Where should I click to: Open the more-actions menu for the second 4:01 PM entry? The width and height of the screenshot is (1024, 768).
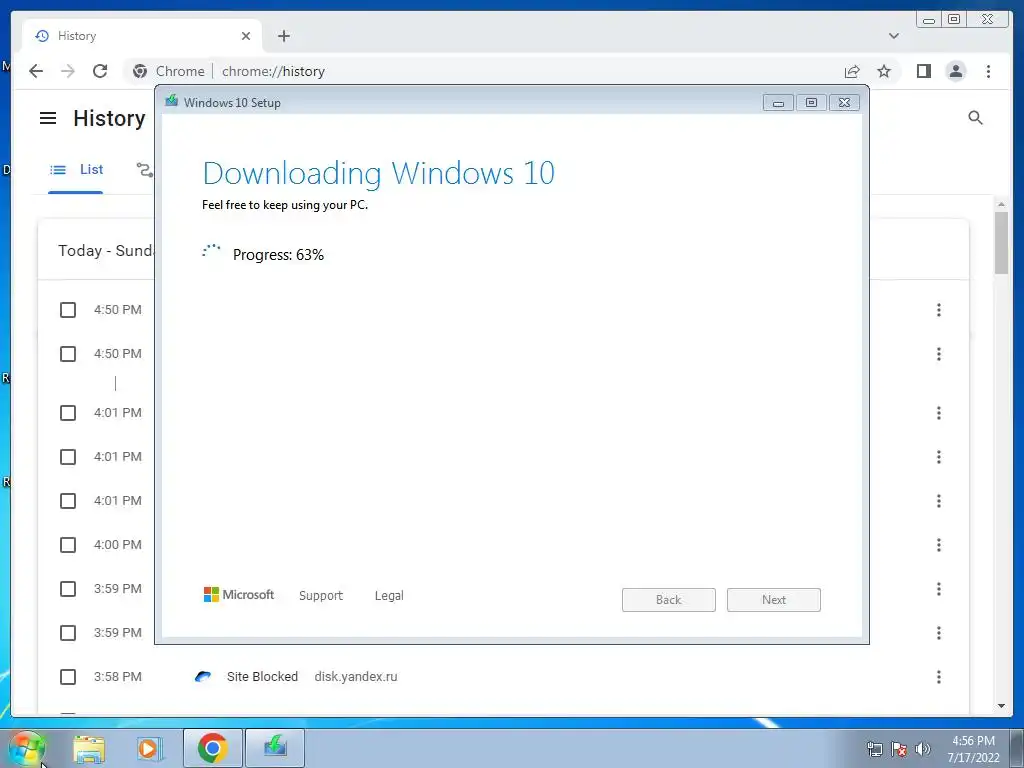[x=938, y=457]
